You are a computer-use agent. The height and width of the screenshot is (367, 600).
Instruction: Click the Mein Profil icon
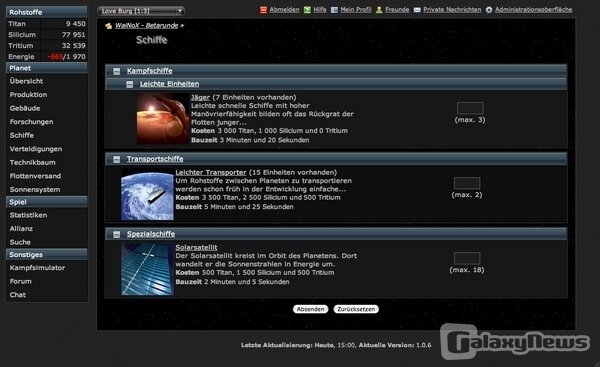334,10
